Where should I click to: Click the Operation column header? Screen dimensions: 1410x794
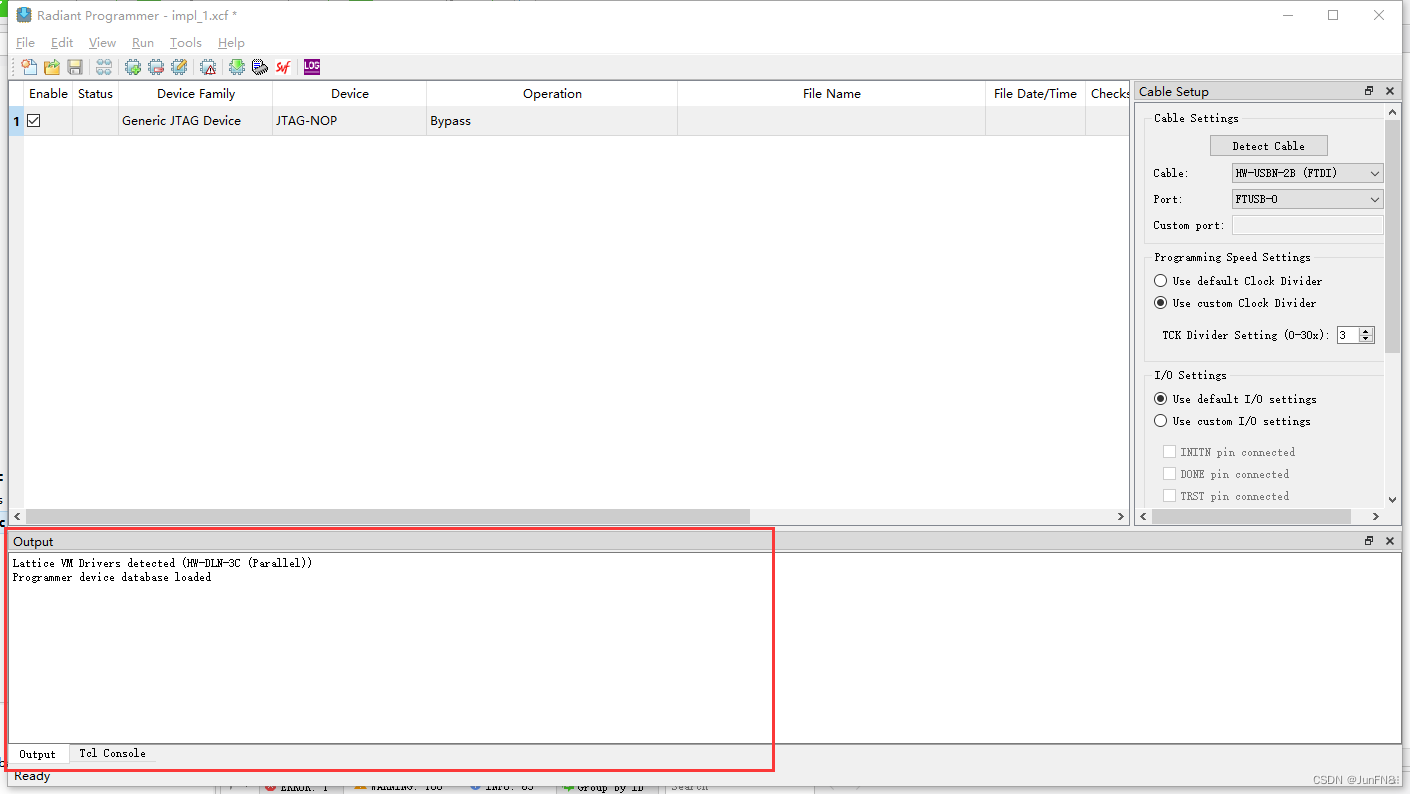[552, 93]
